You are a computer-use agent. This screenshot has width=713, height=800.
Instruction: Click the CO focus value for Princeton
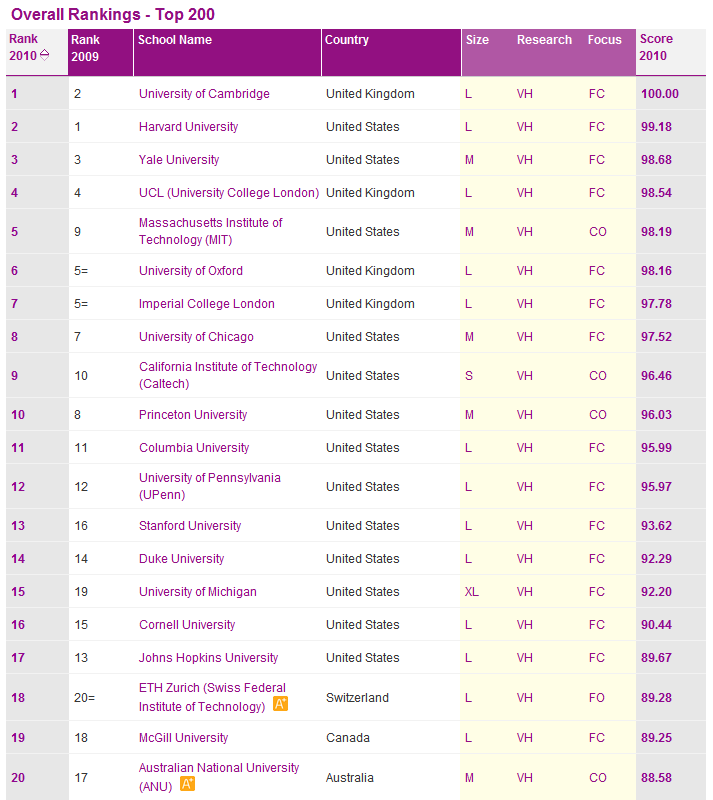[x=598, y=415]
